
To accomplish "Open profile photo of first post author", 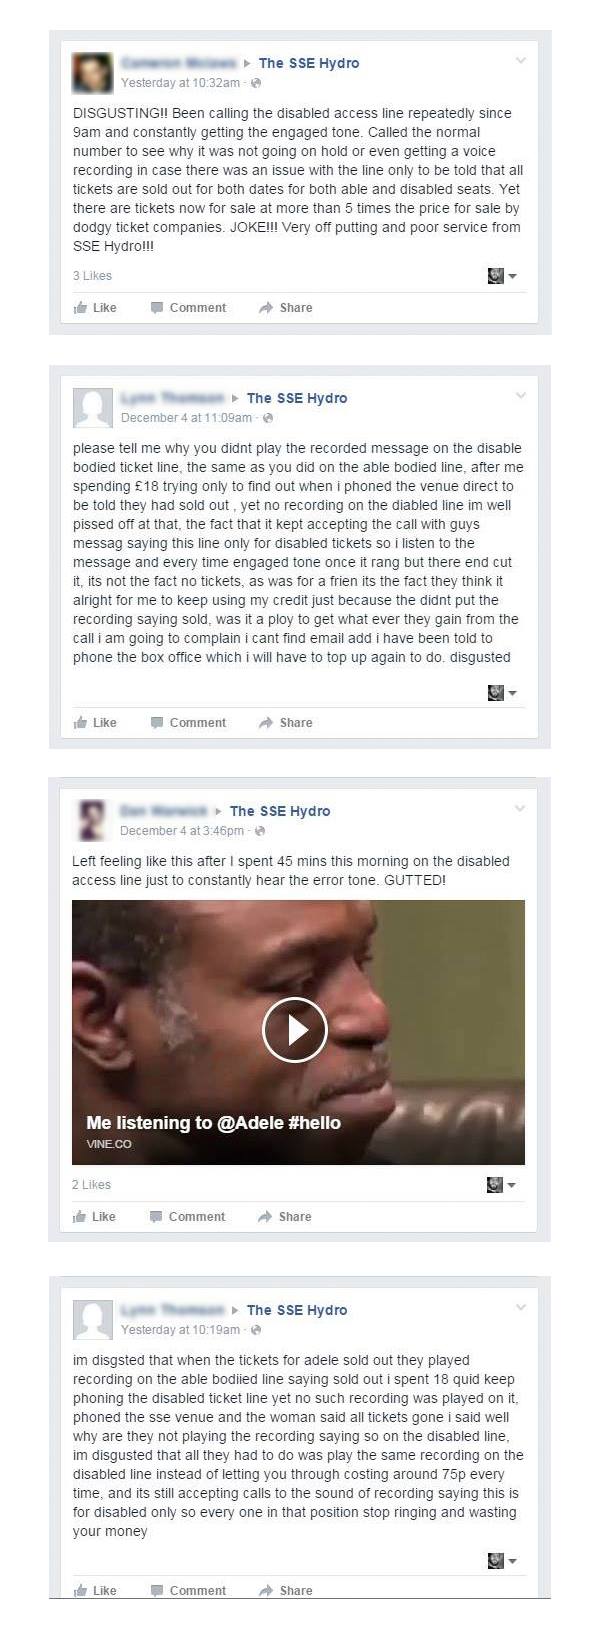I will point(93,72).
